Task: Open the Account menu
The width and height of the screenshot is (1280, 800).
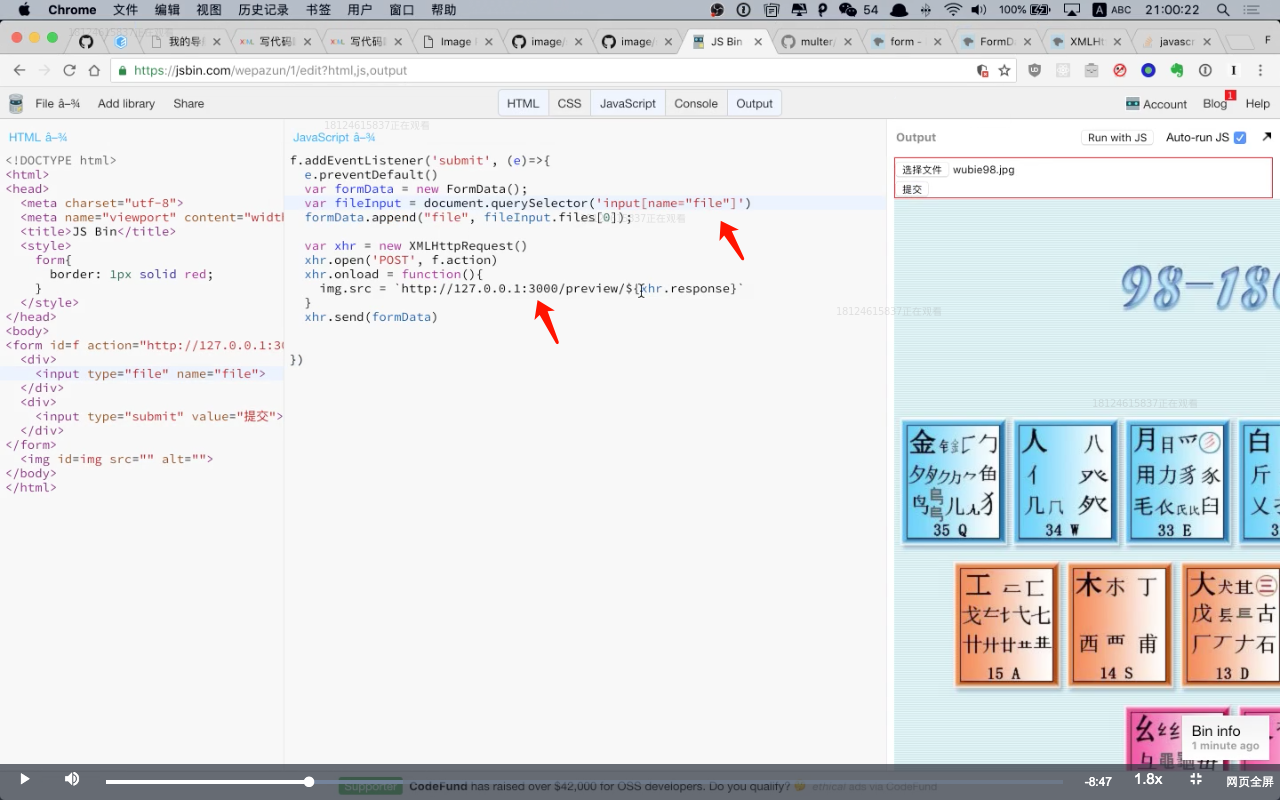Action: [1156, 103]
